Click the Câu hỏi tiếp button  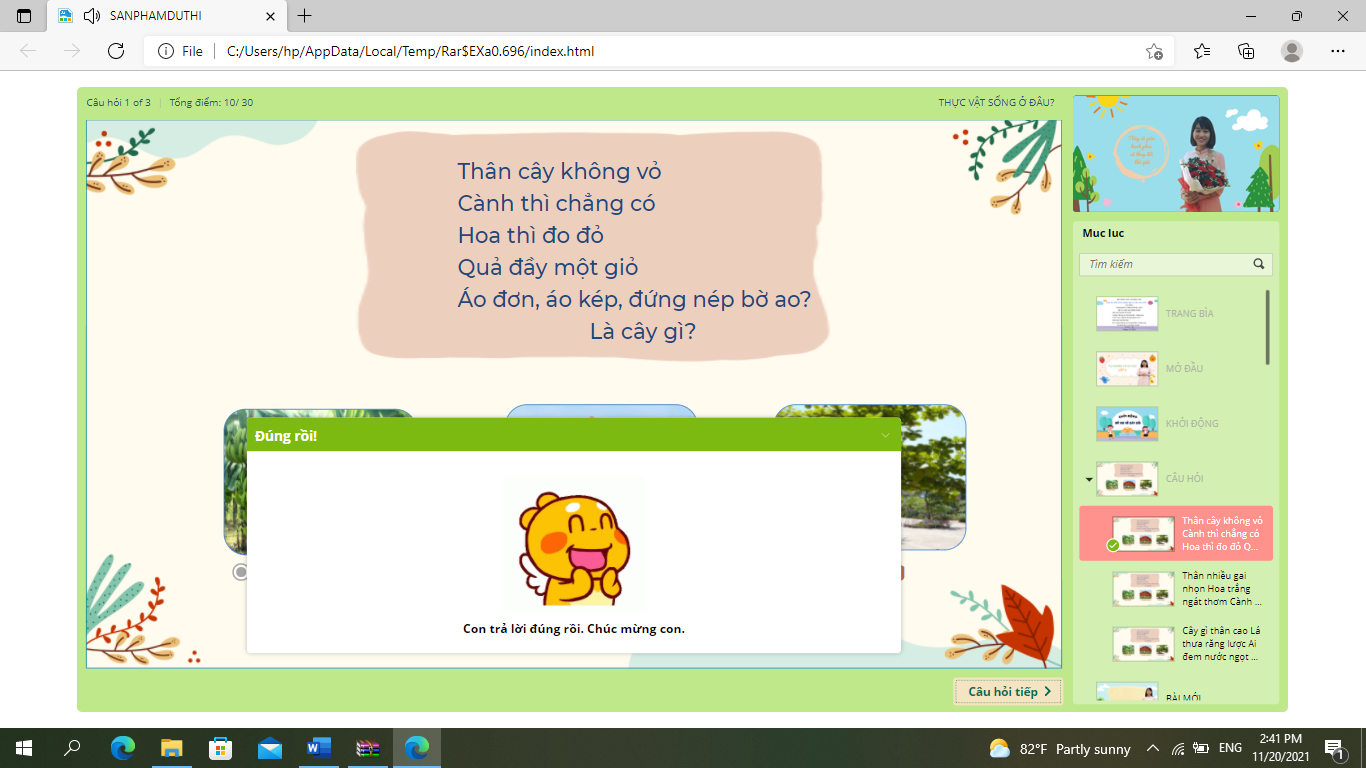point(1008,691)
